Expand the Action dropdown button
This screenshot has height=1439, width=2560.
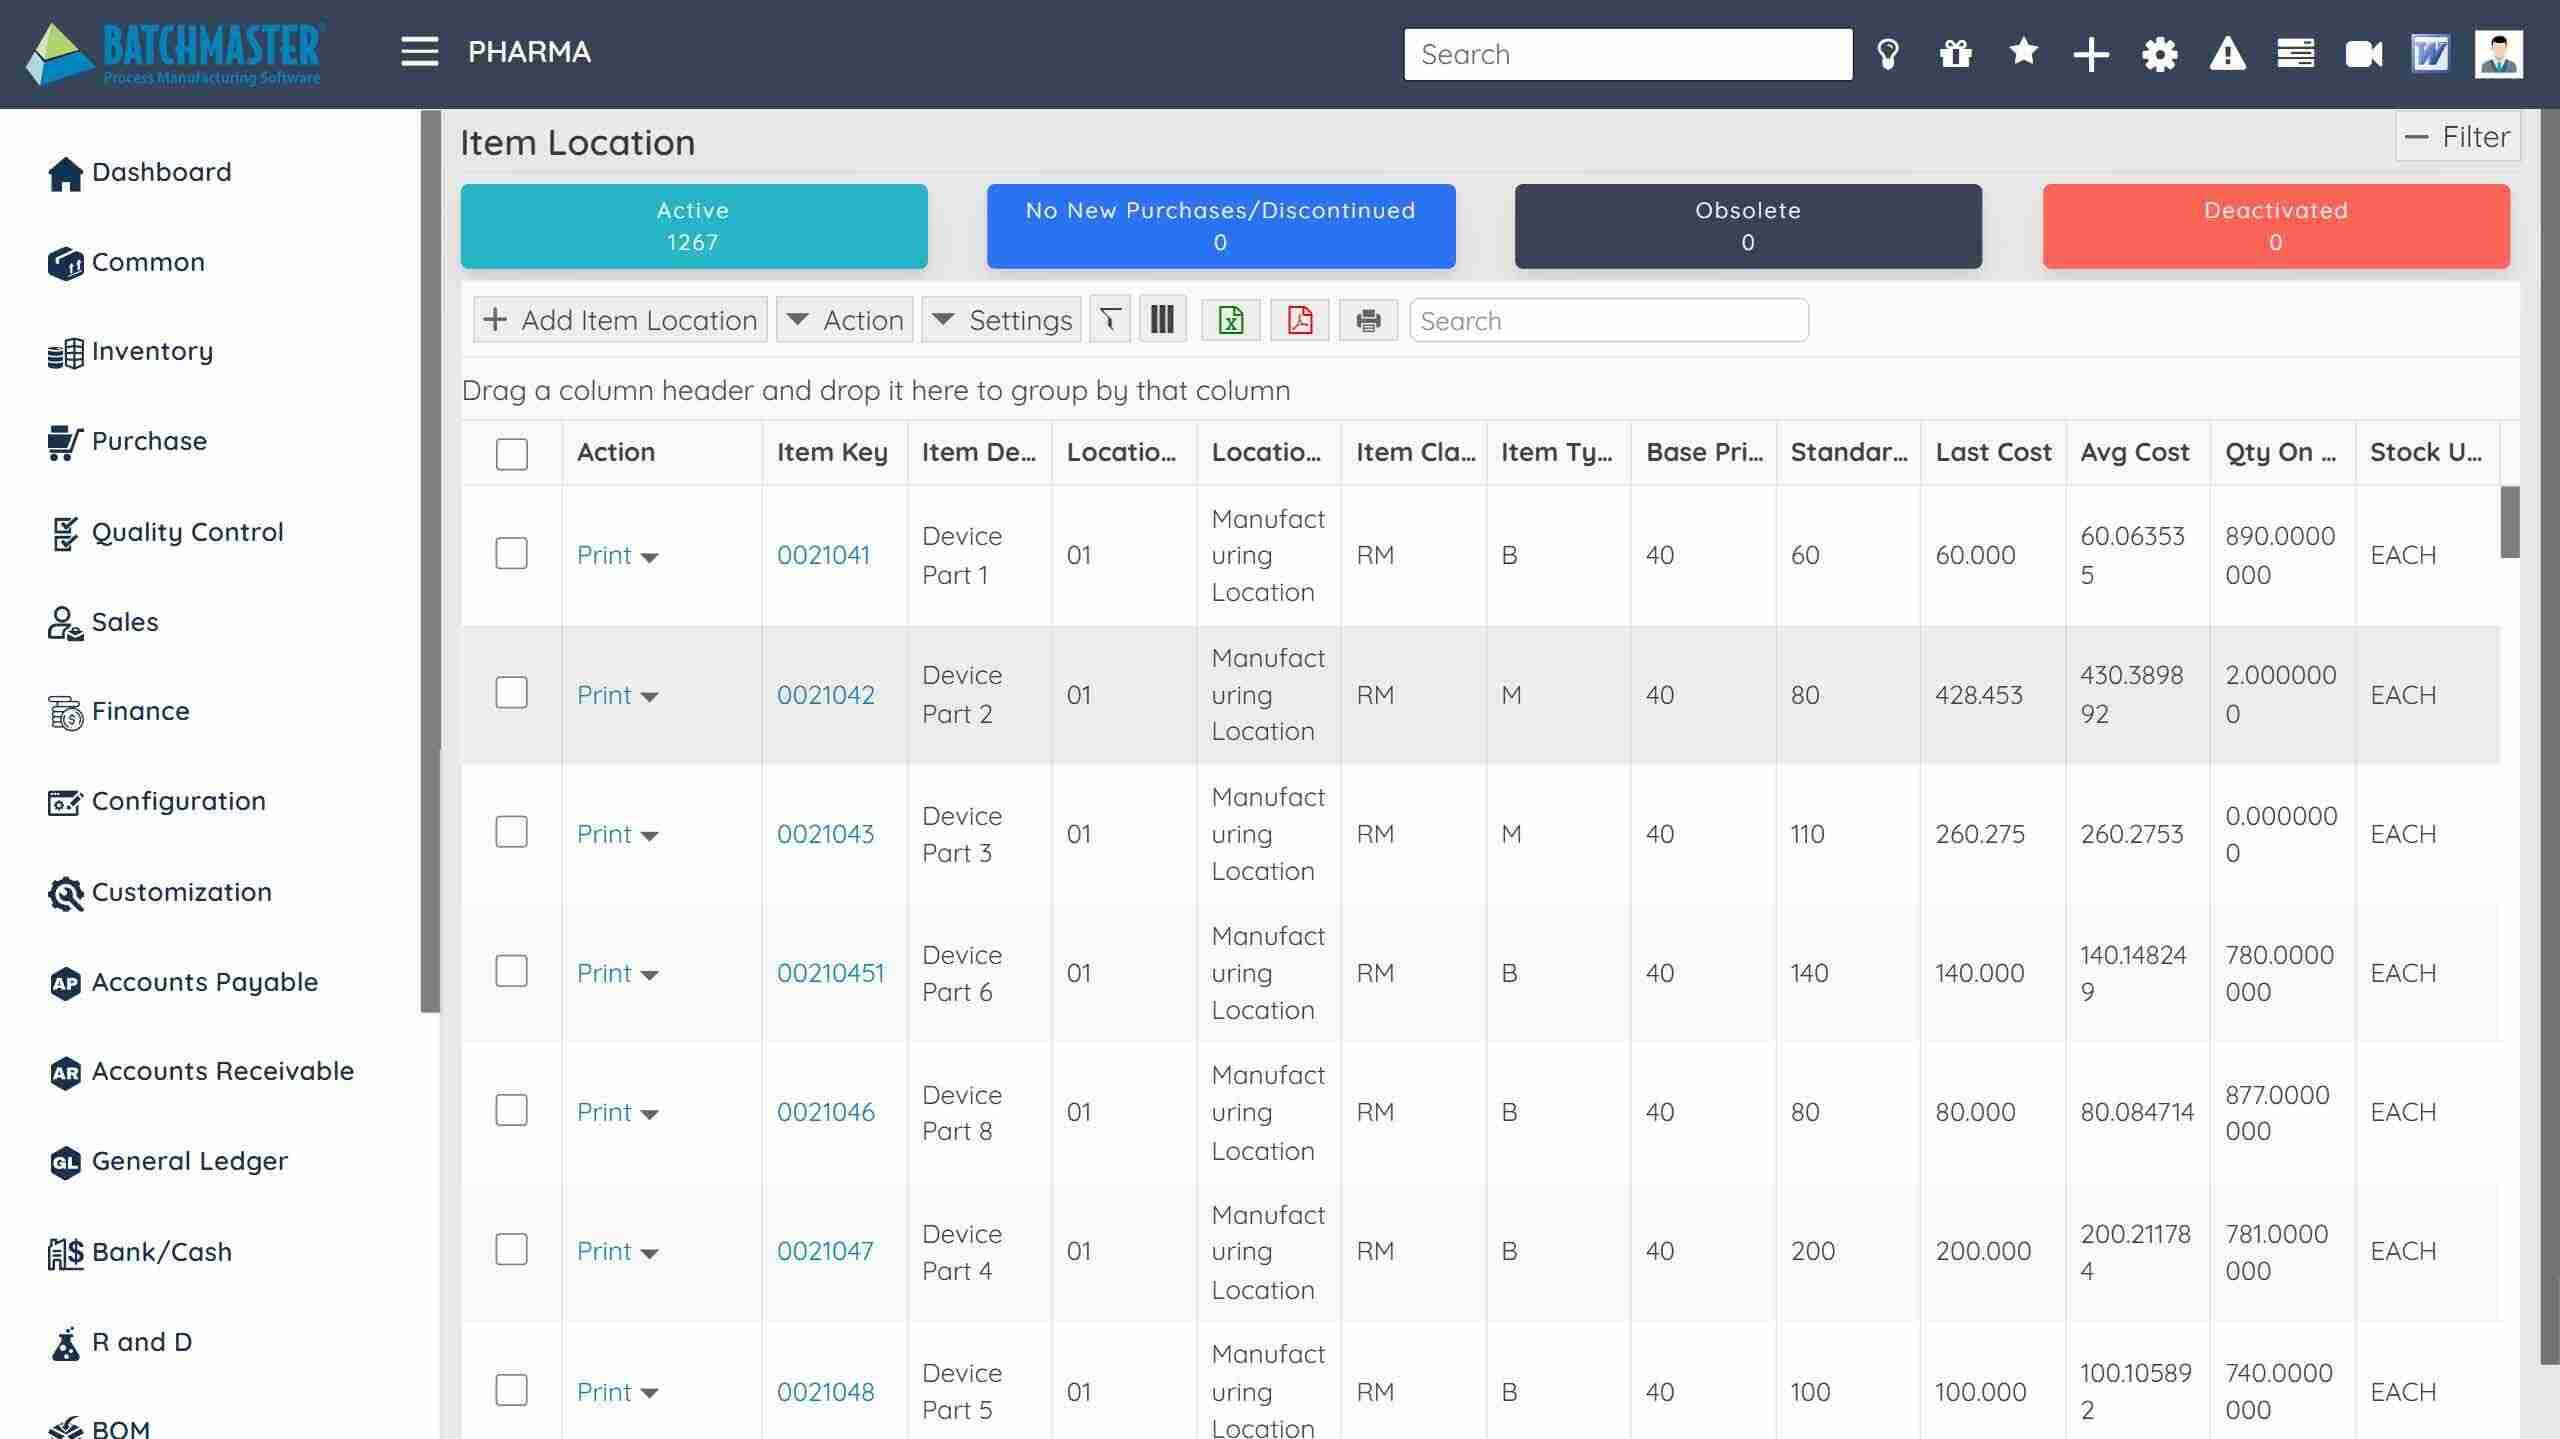point(845,320)
